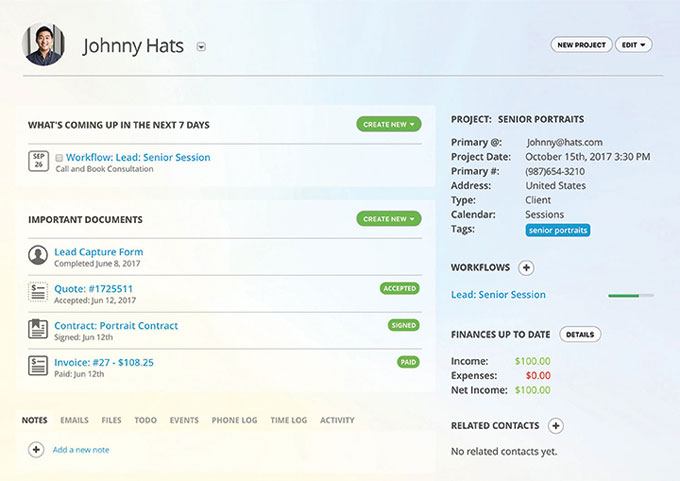
Task: Click 'Accepted: Jun 12, 2017' text
Action: coord(95,301)
